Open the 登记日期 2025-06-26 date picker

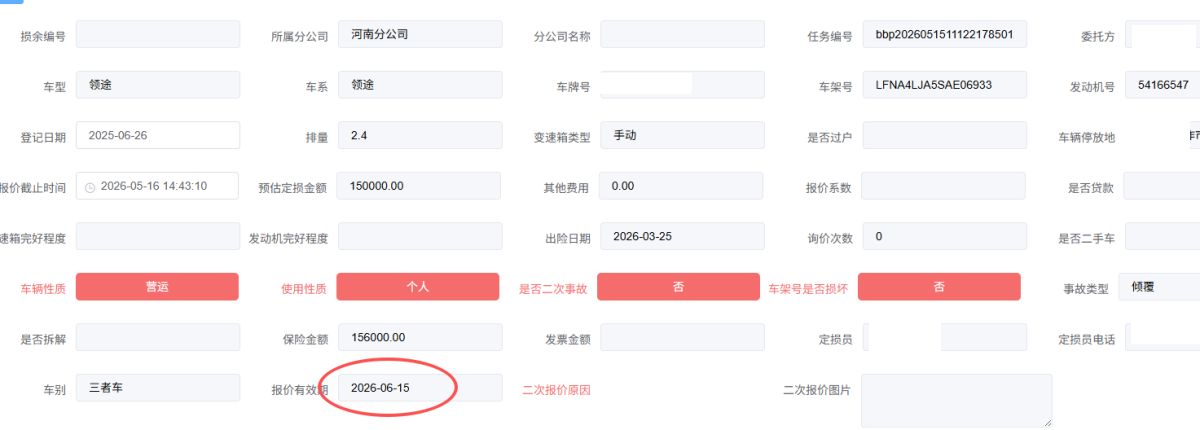tap(158, 135)
